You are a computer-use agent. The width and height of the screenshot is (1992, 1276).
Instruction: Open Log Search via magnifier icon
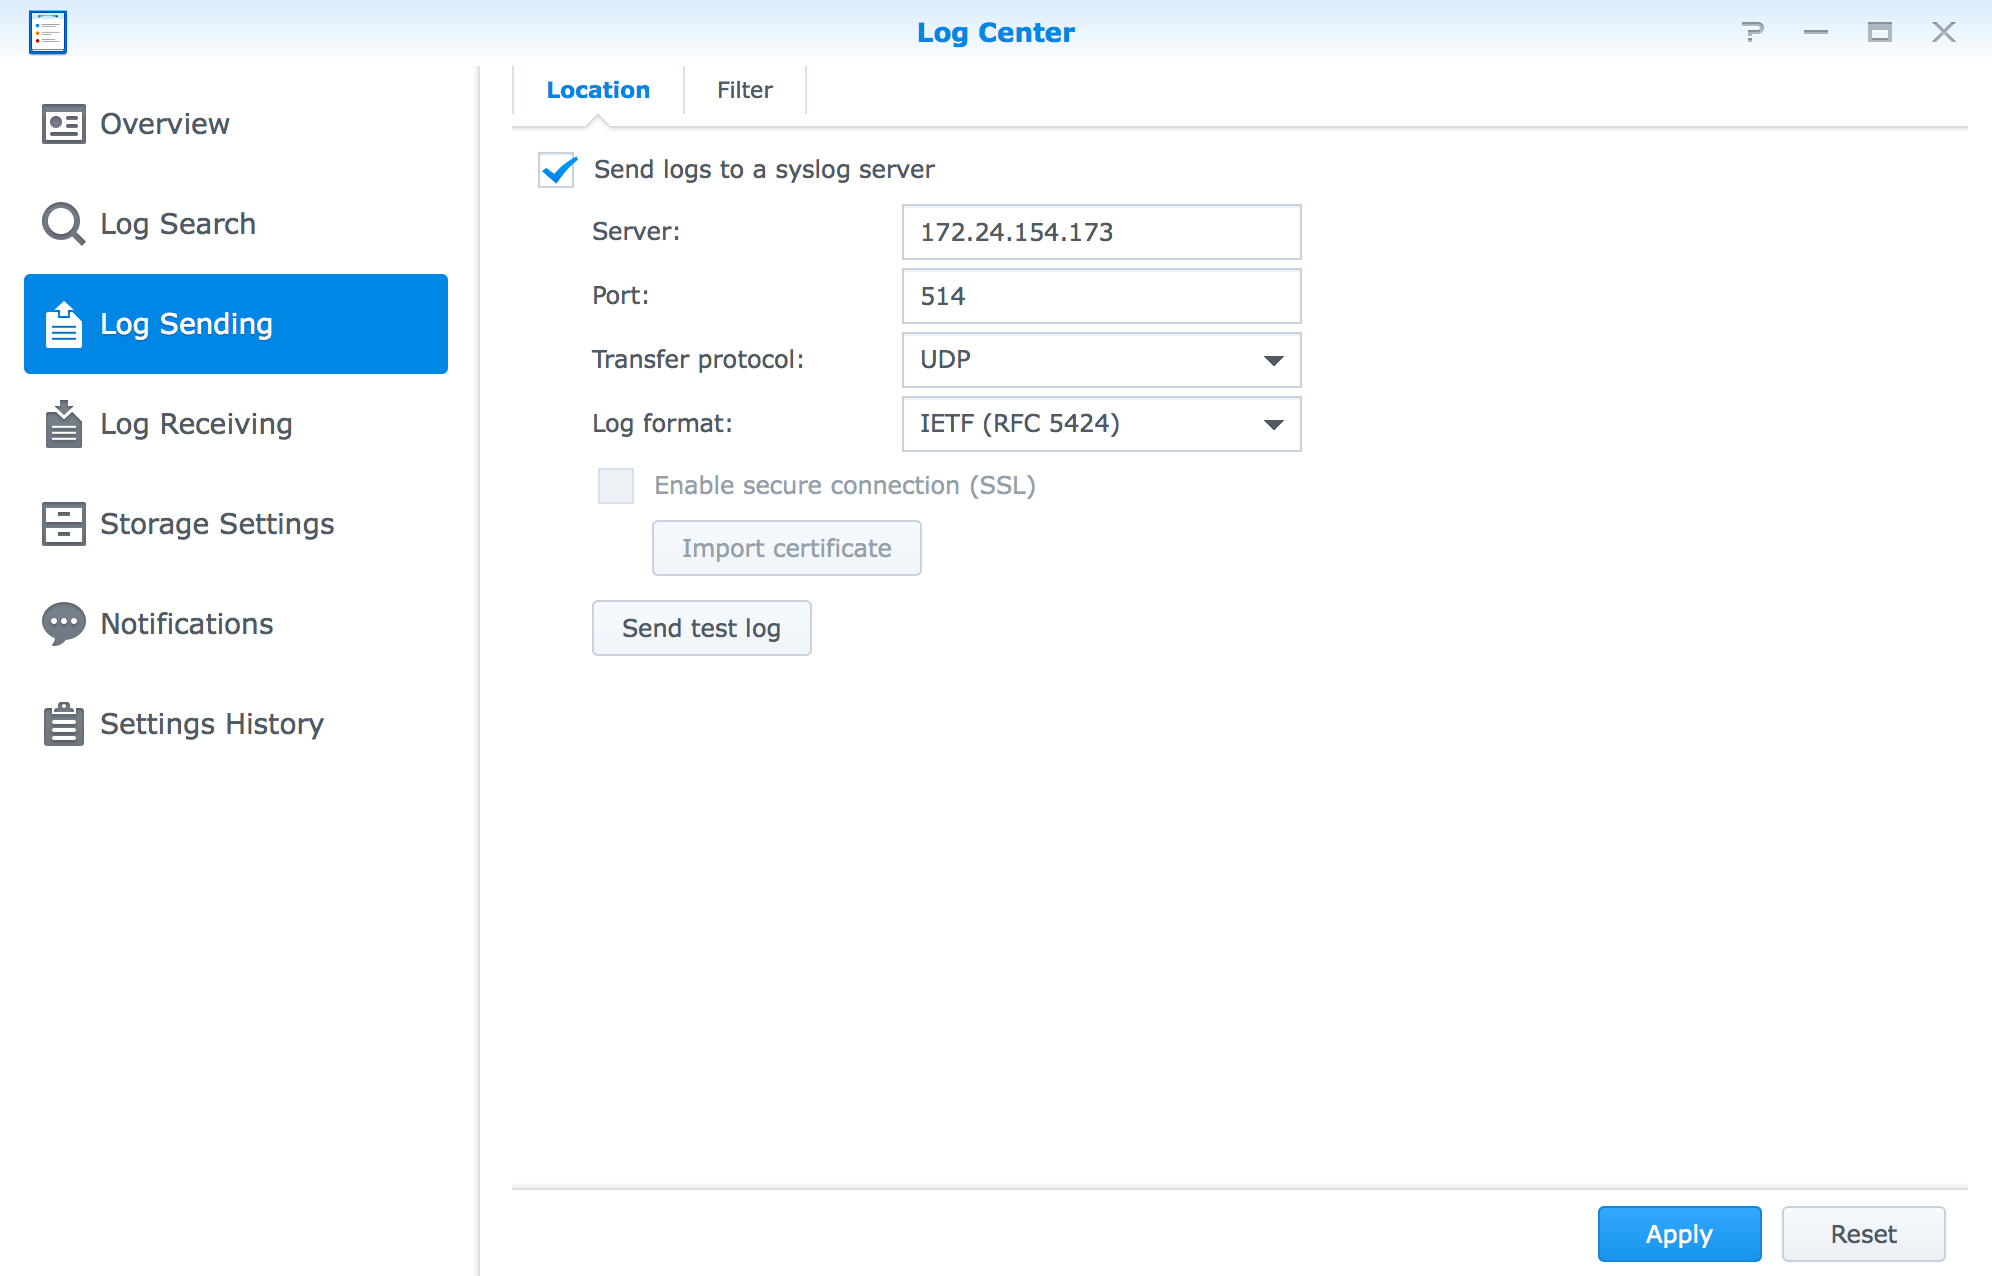(x=63, y=224)
